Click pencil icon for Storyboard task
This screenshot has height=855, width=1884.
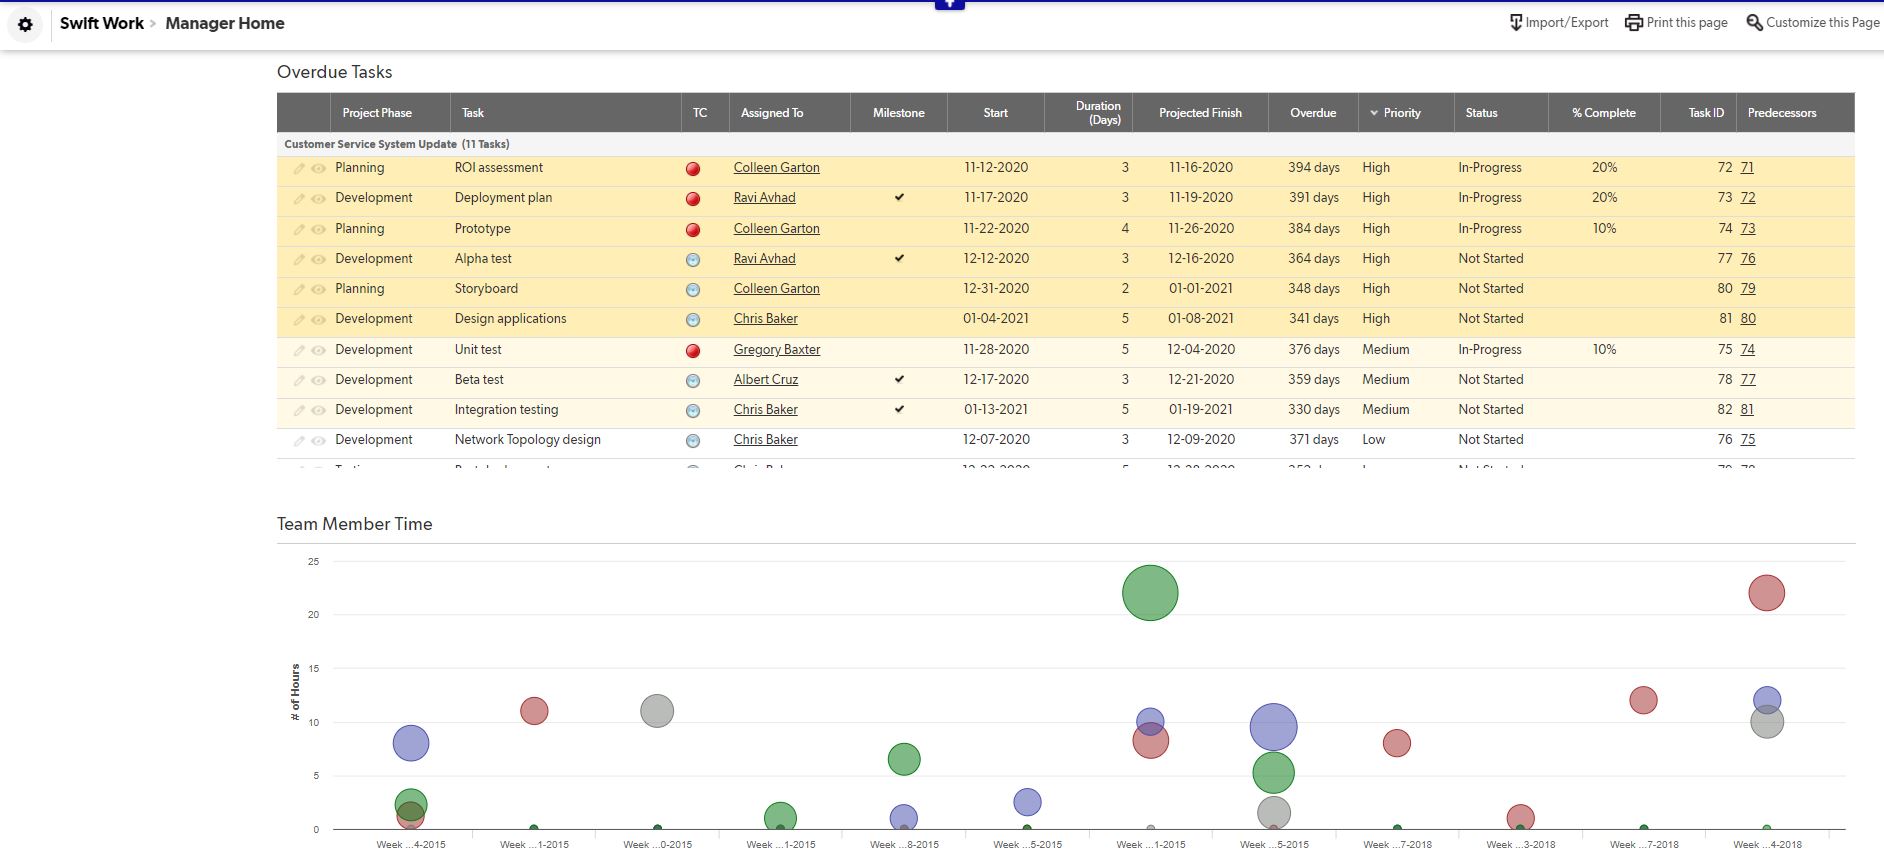click(299, 290)
